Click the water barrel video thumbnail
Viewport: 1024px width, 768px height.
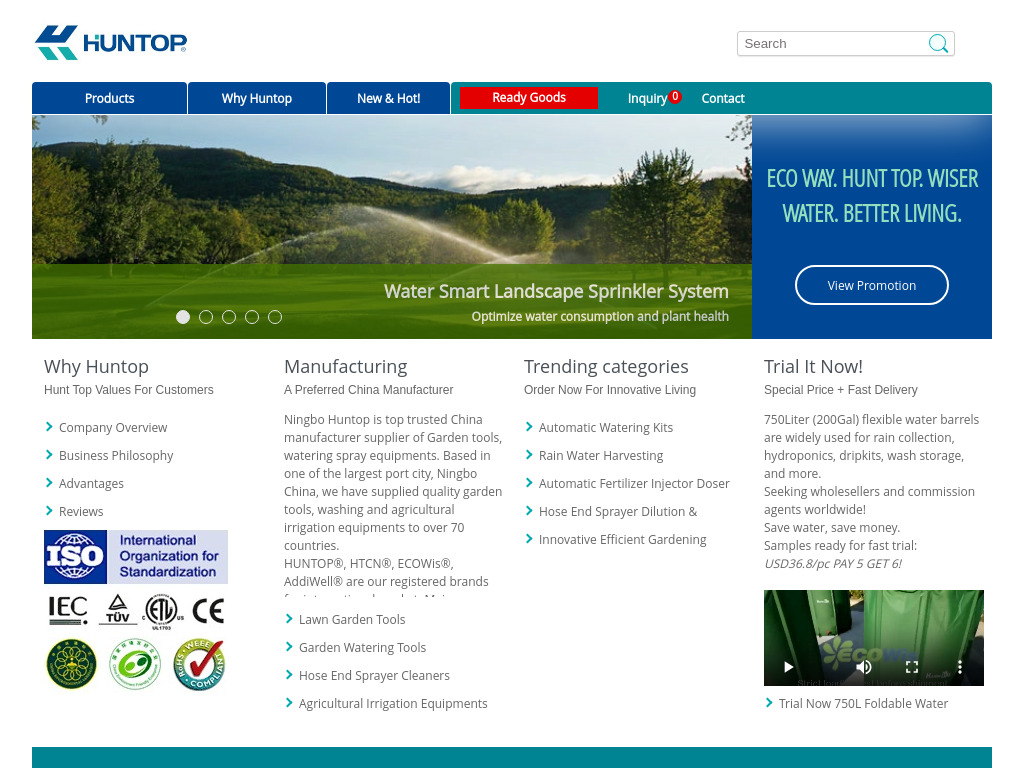[x=874, y=638]
